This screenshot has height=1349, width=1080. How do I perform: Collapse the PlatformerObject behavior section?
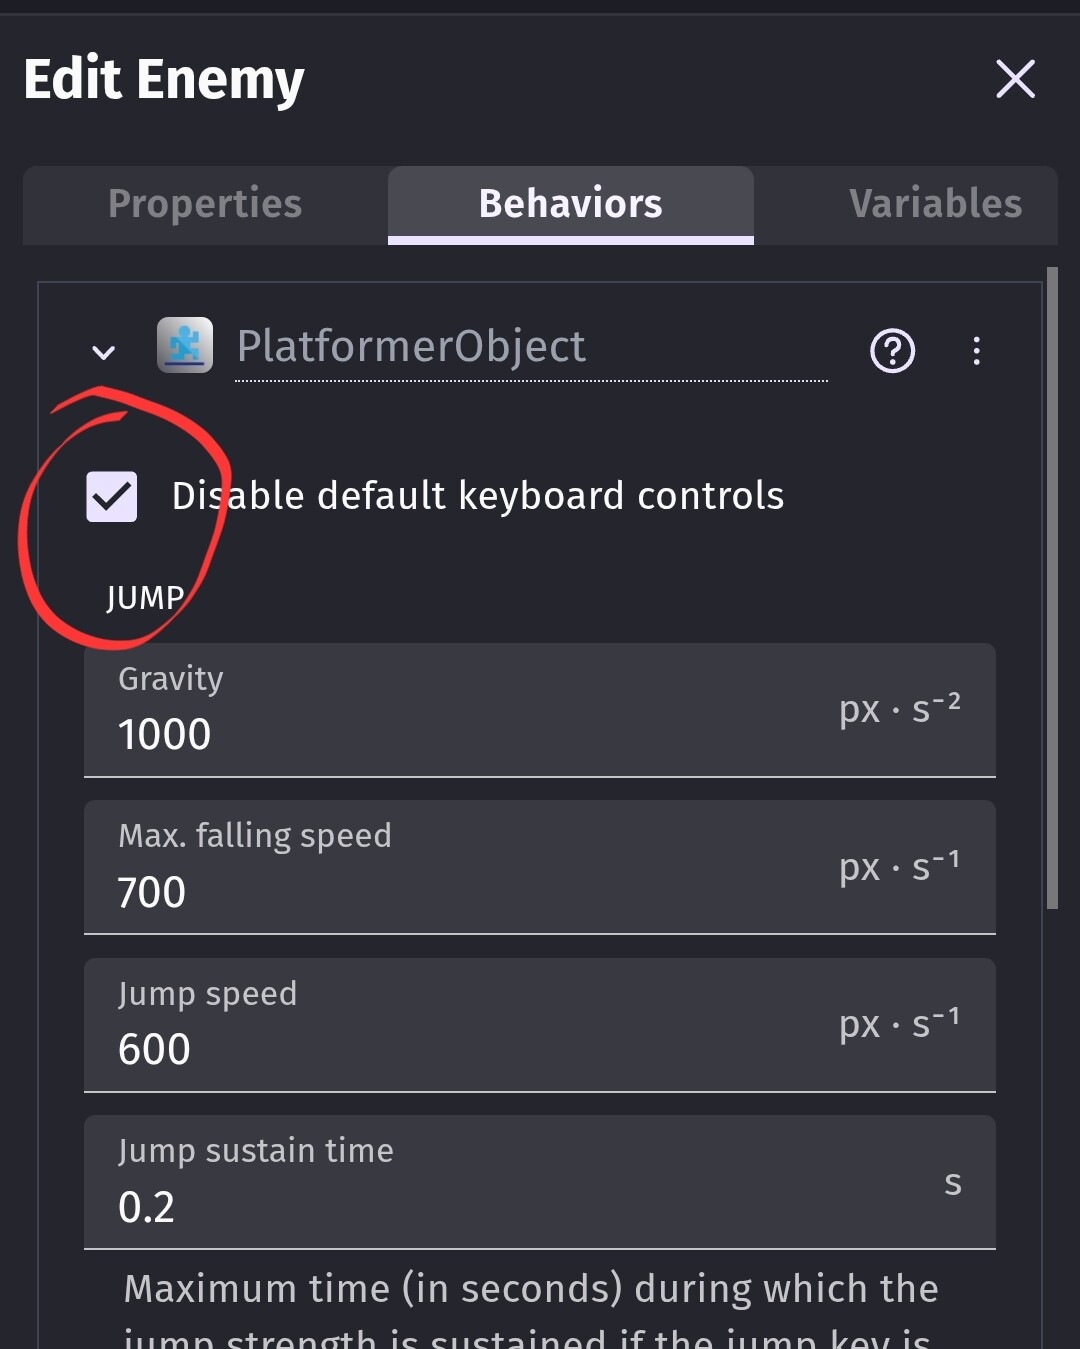coord(103,352)
